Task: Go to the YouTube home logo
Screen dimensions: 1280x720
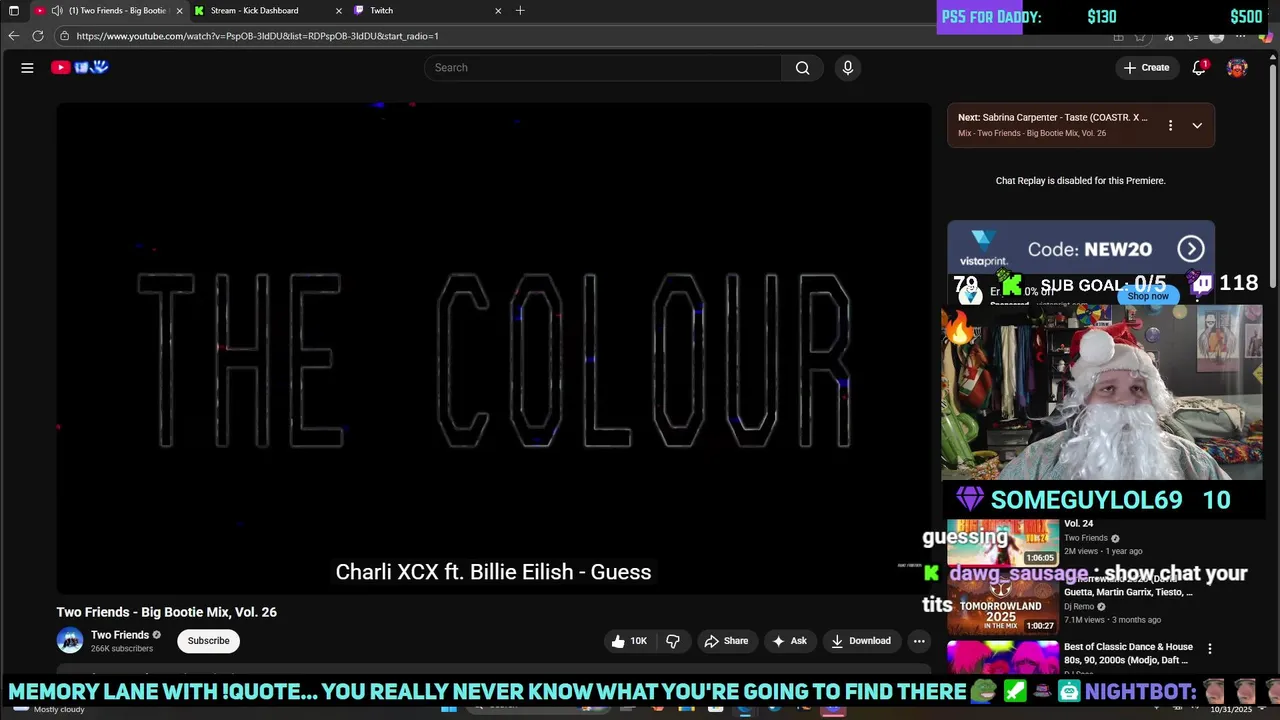Action: (x=80, y=67)
